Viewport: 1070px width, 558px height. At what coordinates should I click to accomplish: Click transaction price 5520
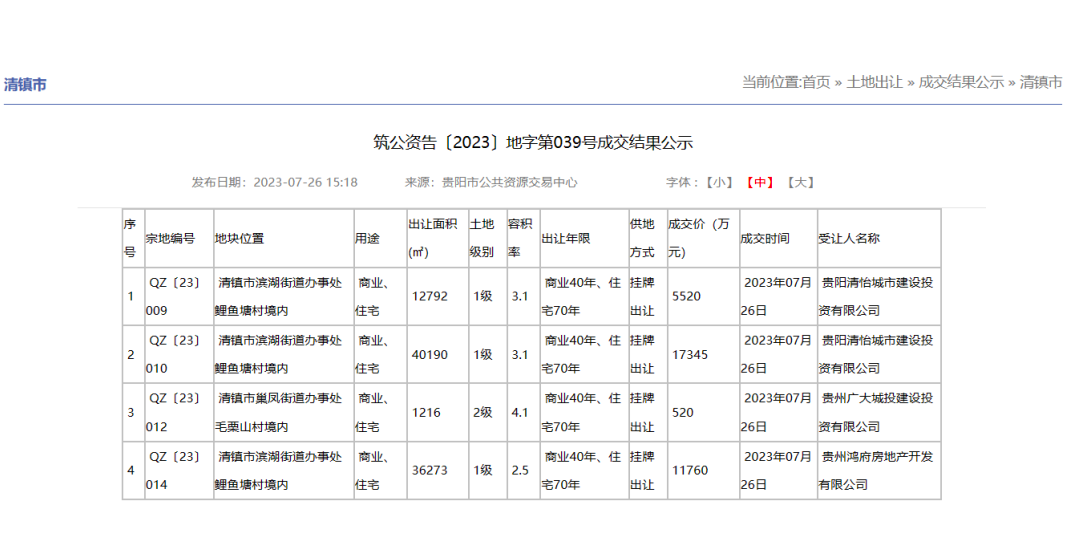click(686, 296)
